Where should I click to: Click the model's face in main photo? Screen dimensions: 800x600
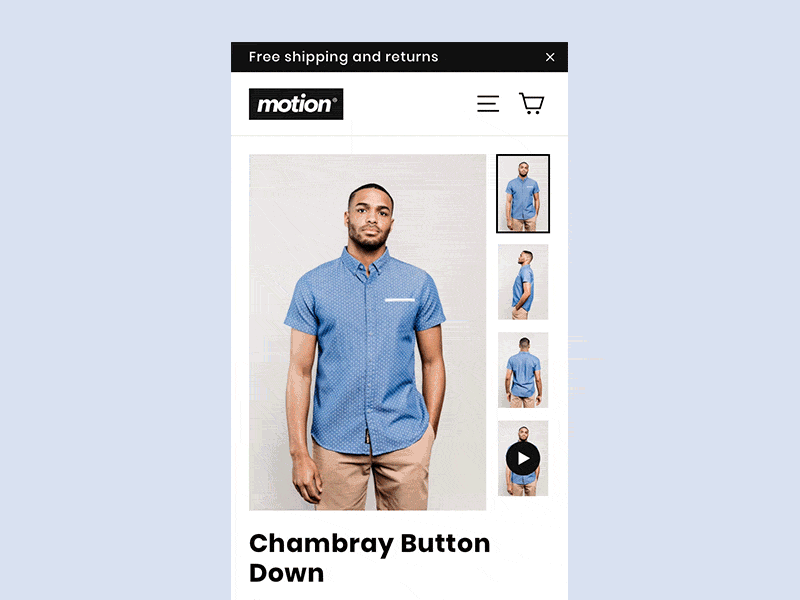370,222
